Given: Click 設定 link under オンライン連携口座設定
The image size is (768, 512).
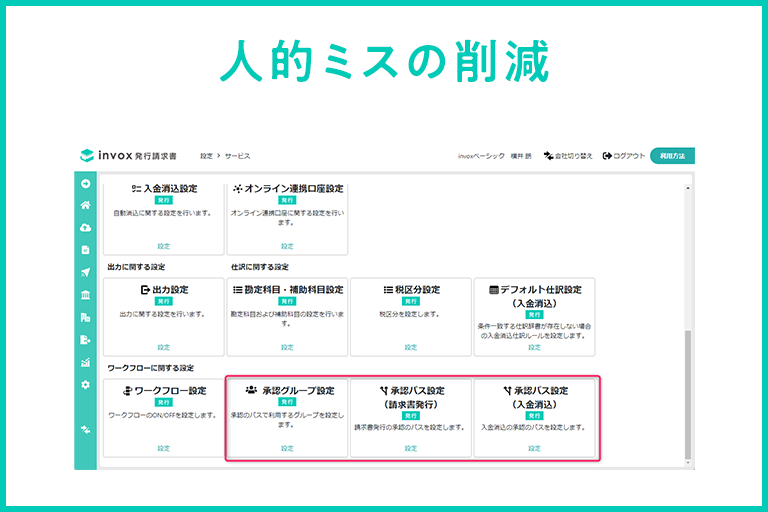Looking at the screenshot, I should tap(287, 246).
